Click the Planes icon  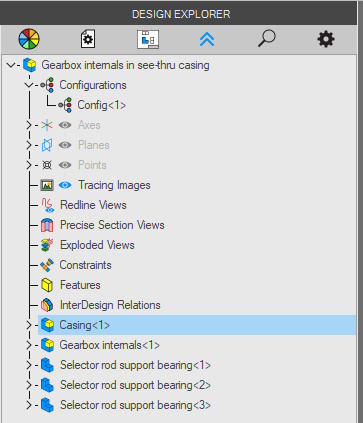[x=47, y=145]
